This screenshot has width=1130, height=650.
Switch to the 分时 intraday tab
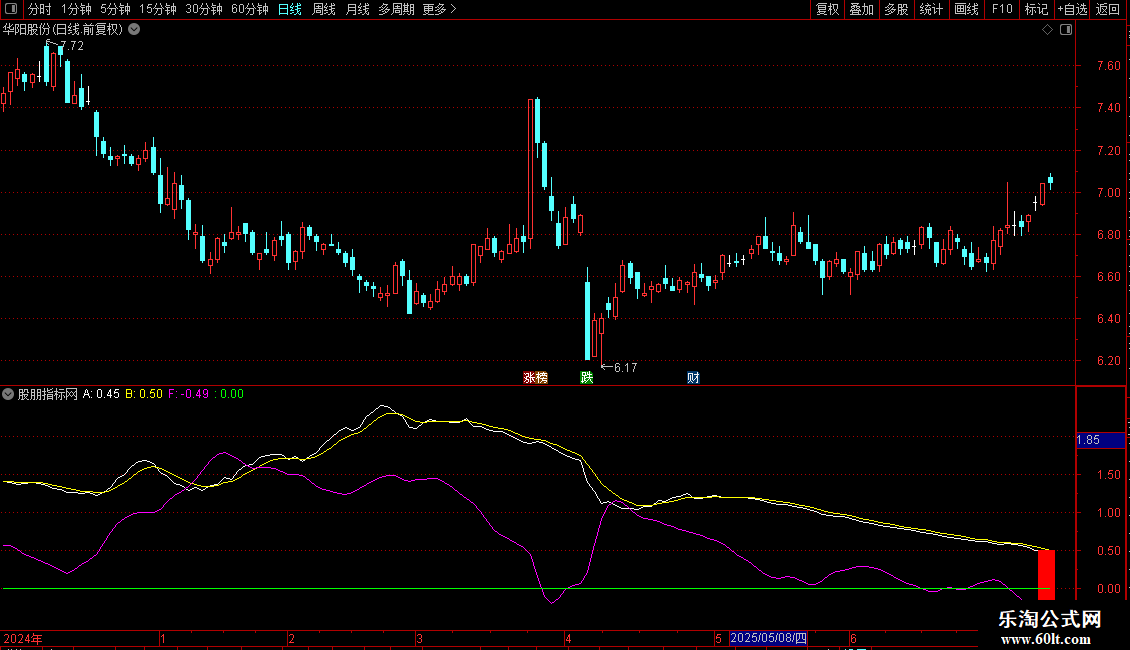click(39, 9)
